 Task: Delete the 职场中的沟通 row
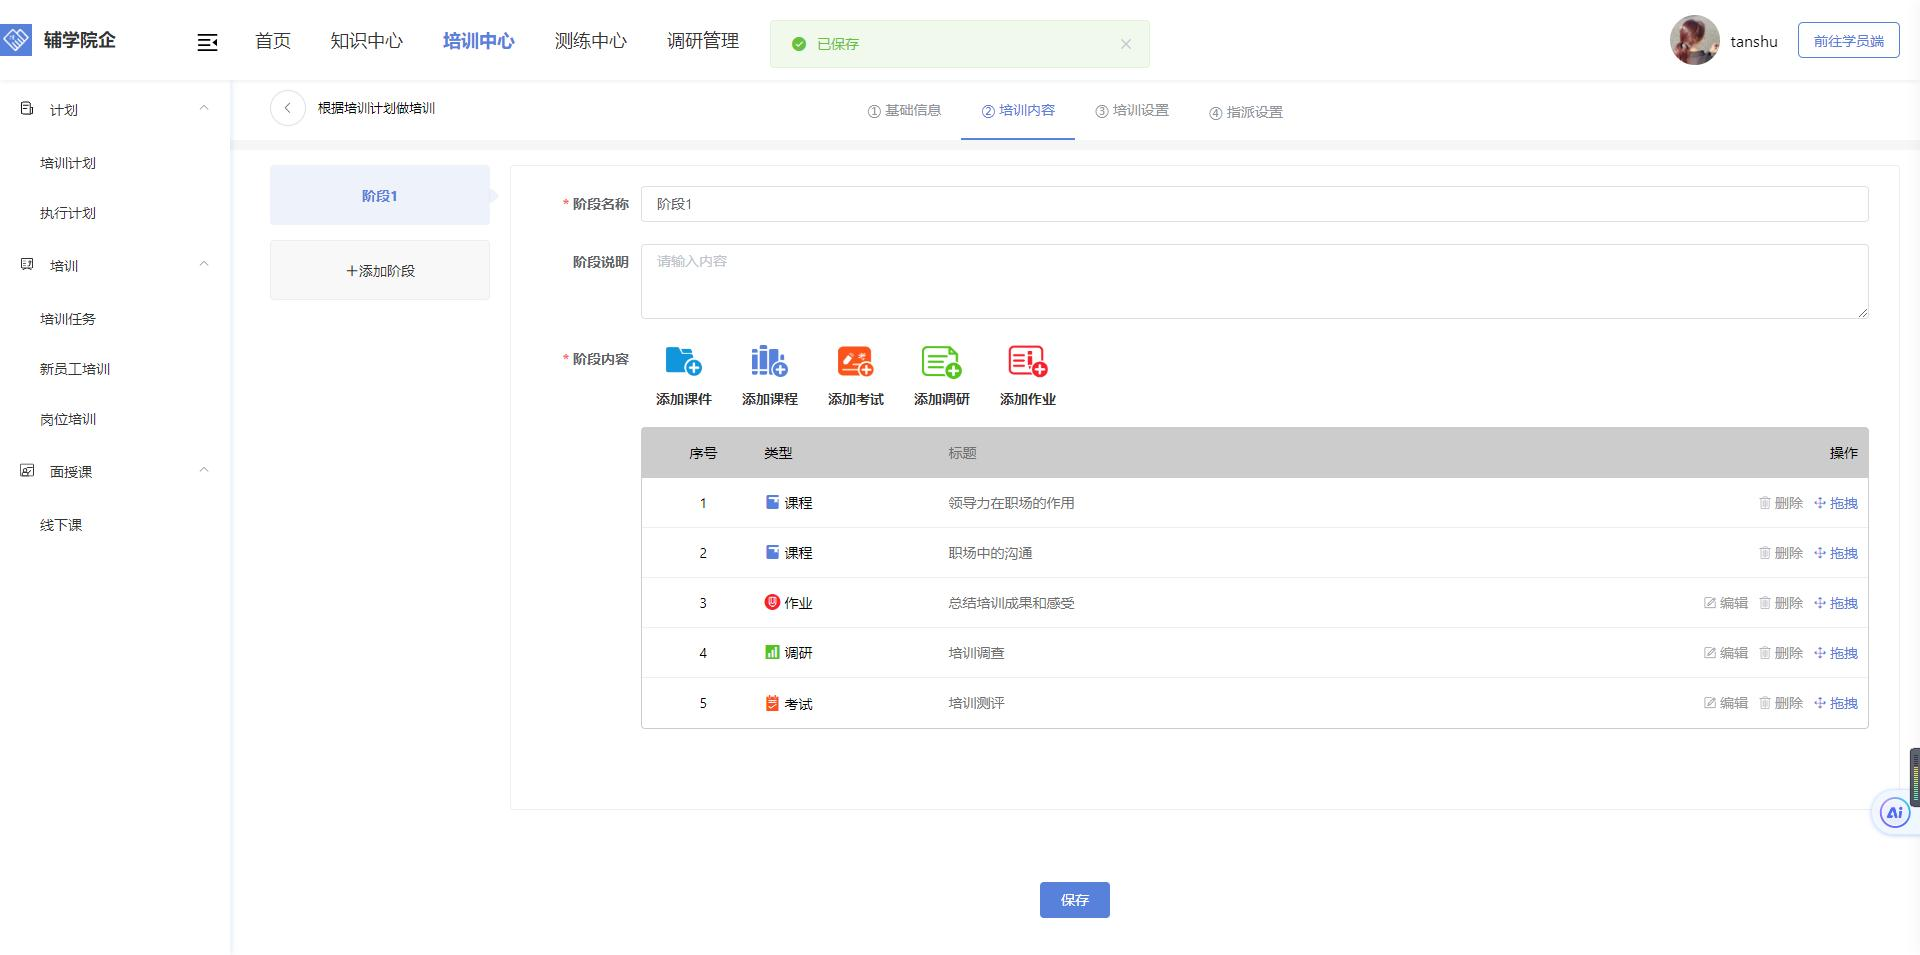point(1781,553)
